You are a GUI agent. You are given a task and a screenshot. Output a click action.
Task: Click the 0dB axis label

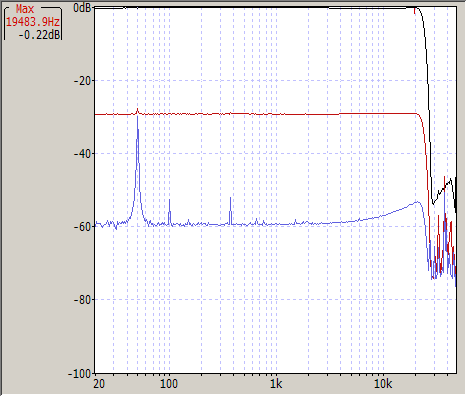point(82,8)
